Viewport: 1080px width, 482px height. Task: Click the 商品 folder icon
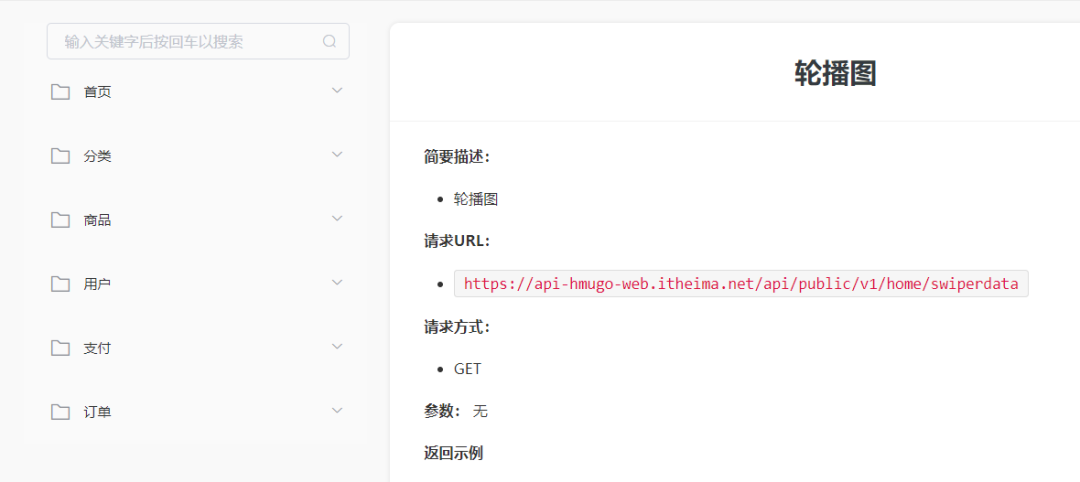point(61,220)
